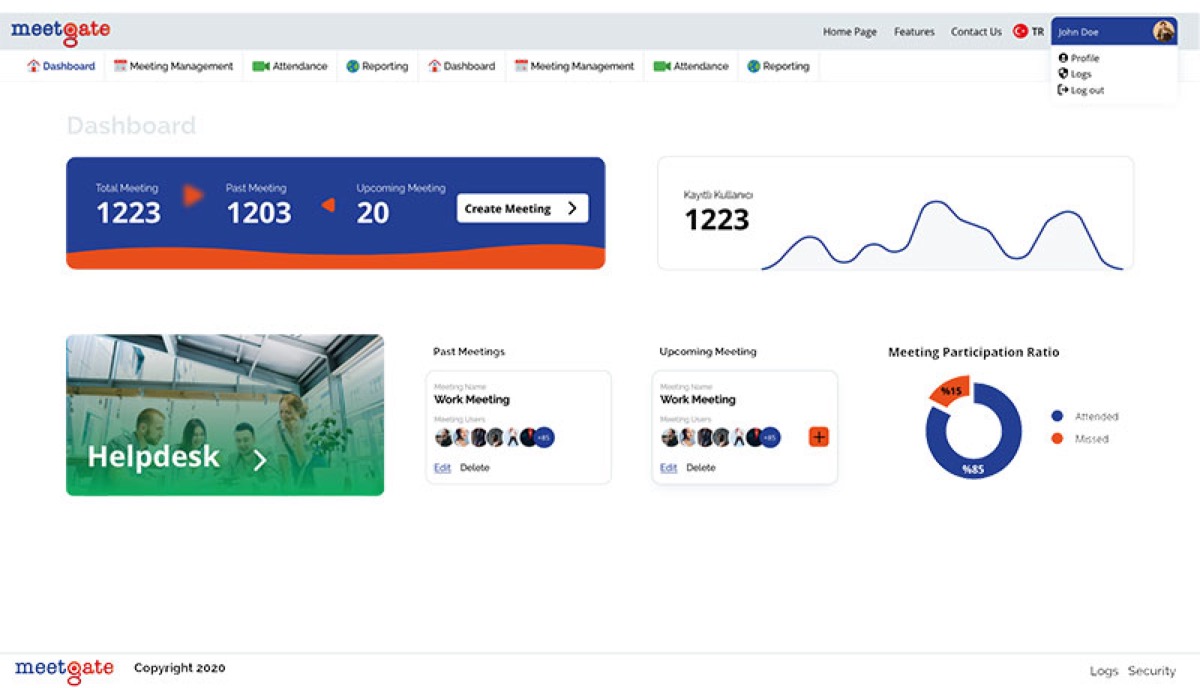
Task: Click the Dashboard page heading
Action: pyautogui.click(x=131, y=126)
